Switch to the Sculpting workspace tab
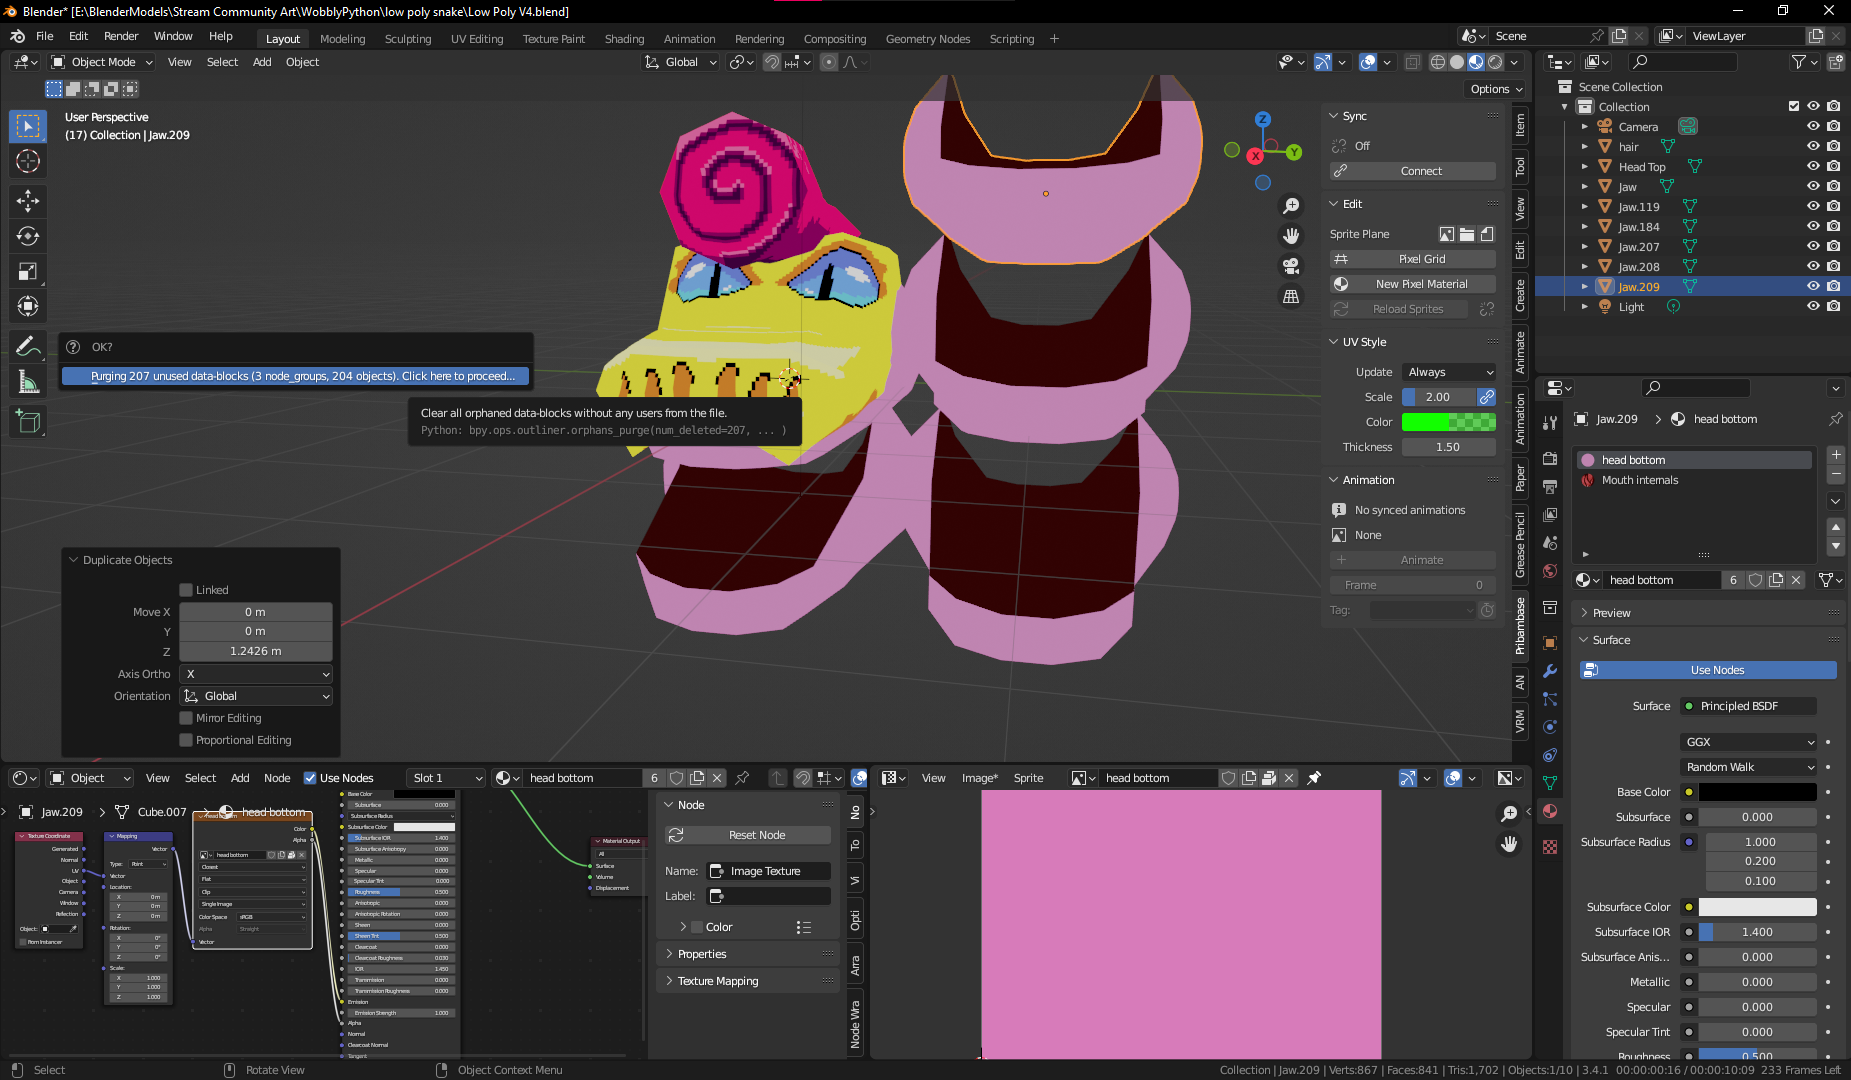 coord(408,39)
